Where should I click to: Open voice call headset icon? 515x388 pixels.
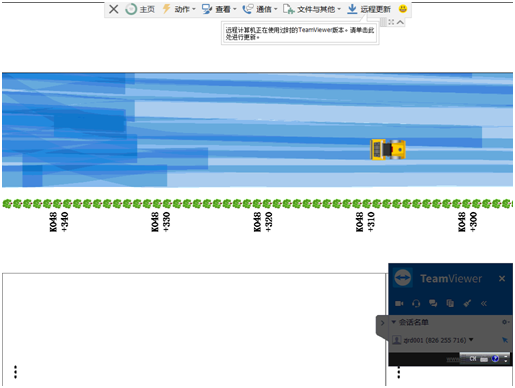[416, 303]
